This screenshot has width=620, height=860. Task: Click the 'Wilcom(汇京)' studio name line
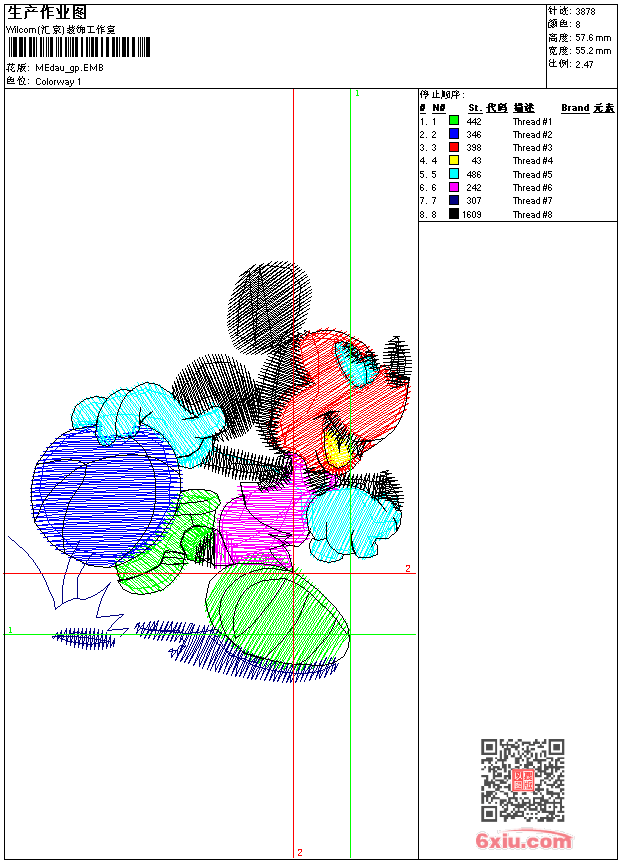click(61, 30)
